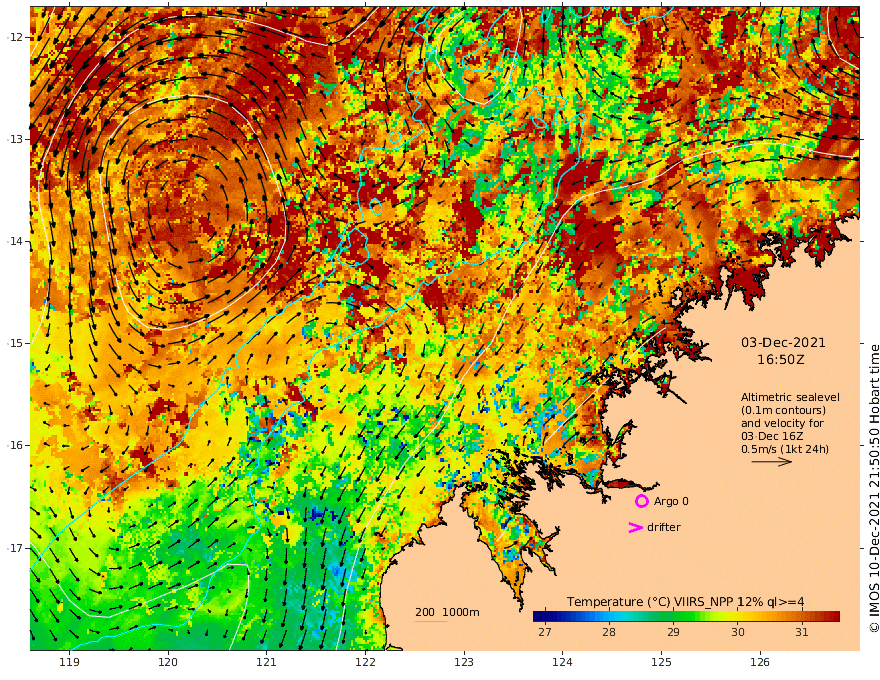Click the colorbar tick label 29
This screenshot has height=680, width=880.
(673, 632)
